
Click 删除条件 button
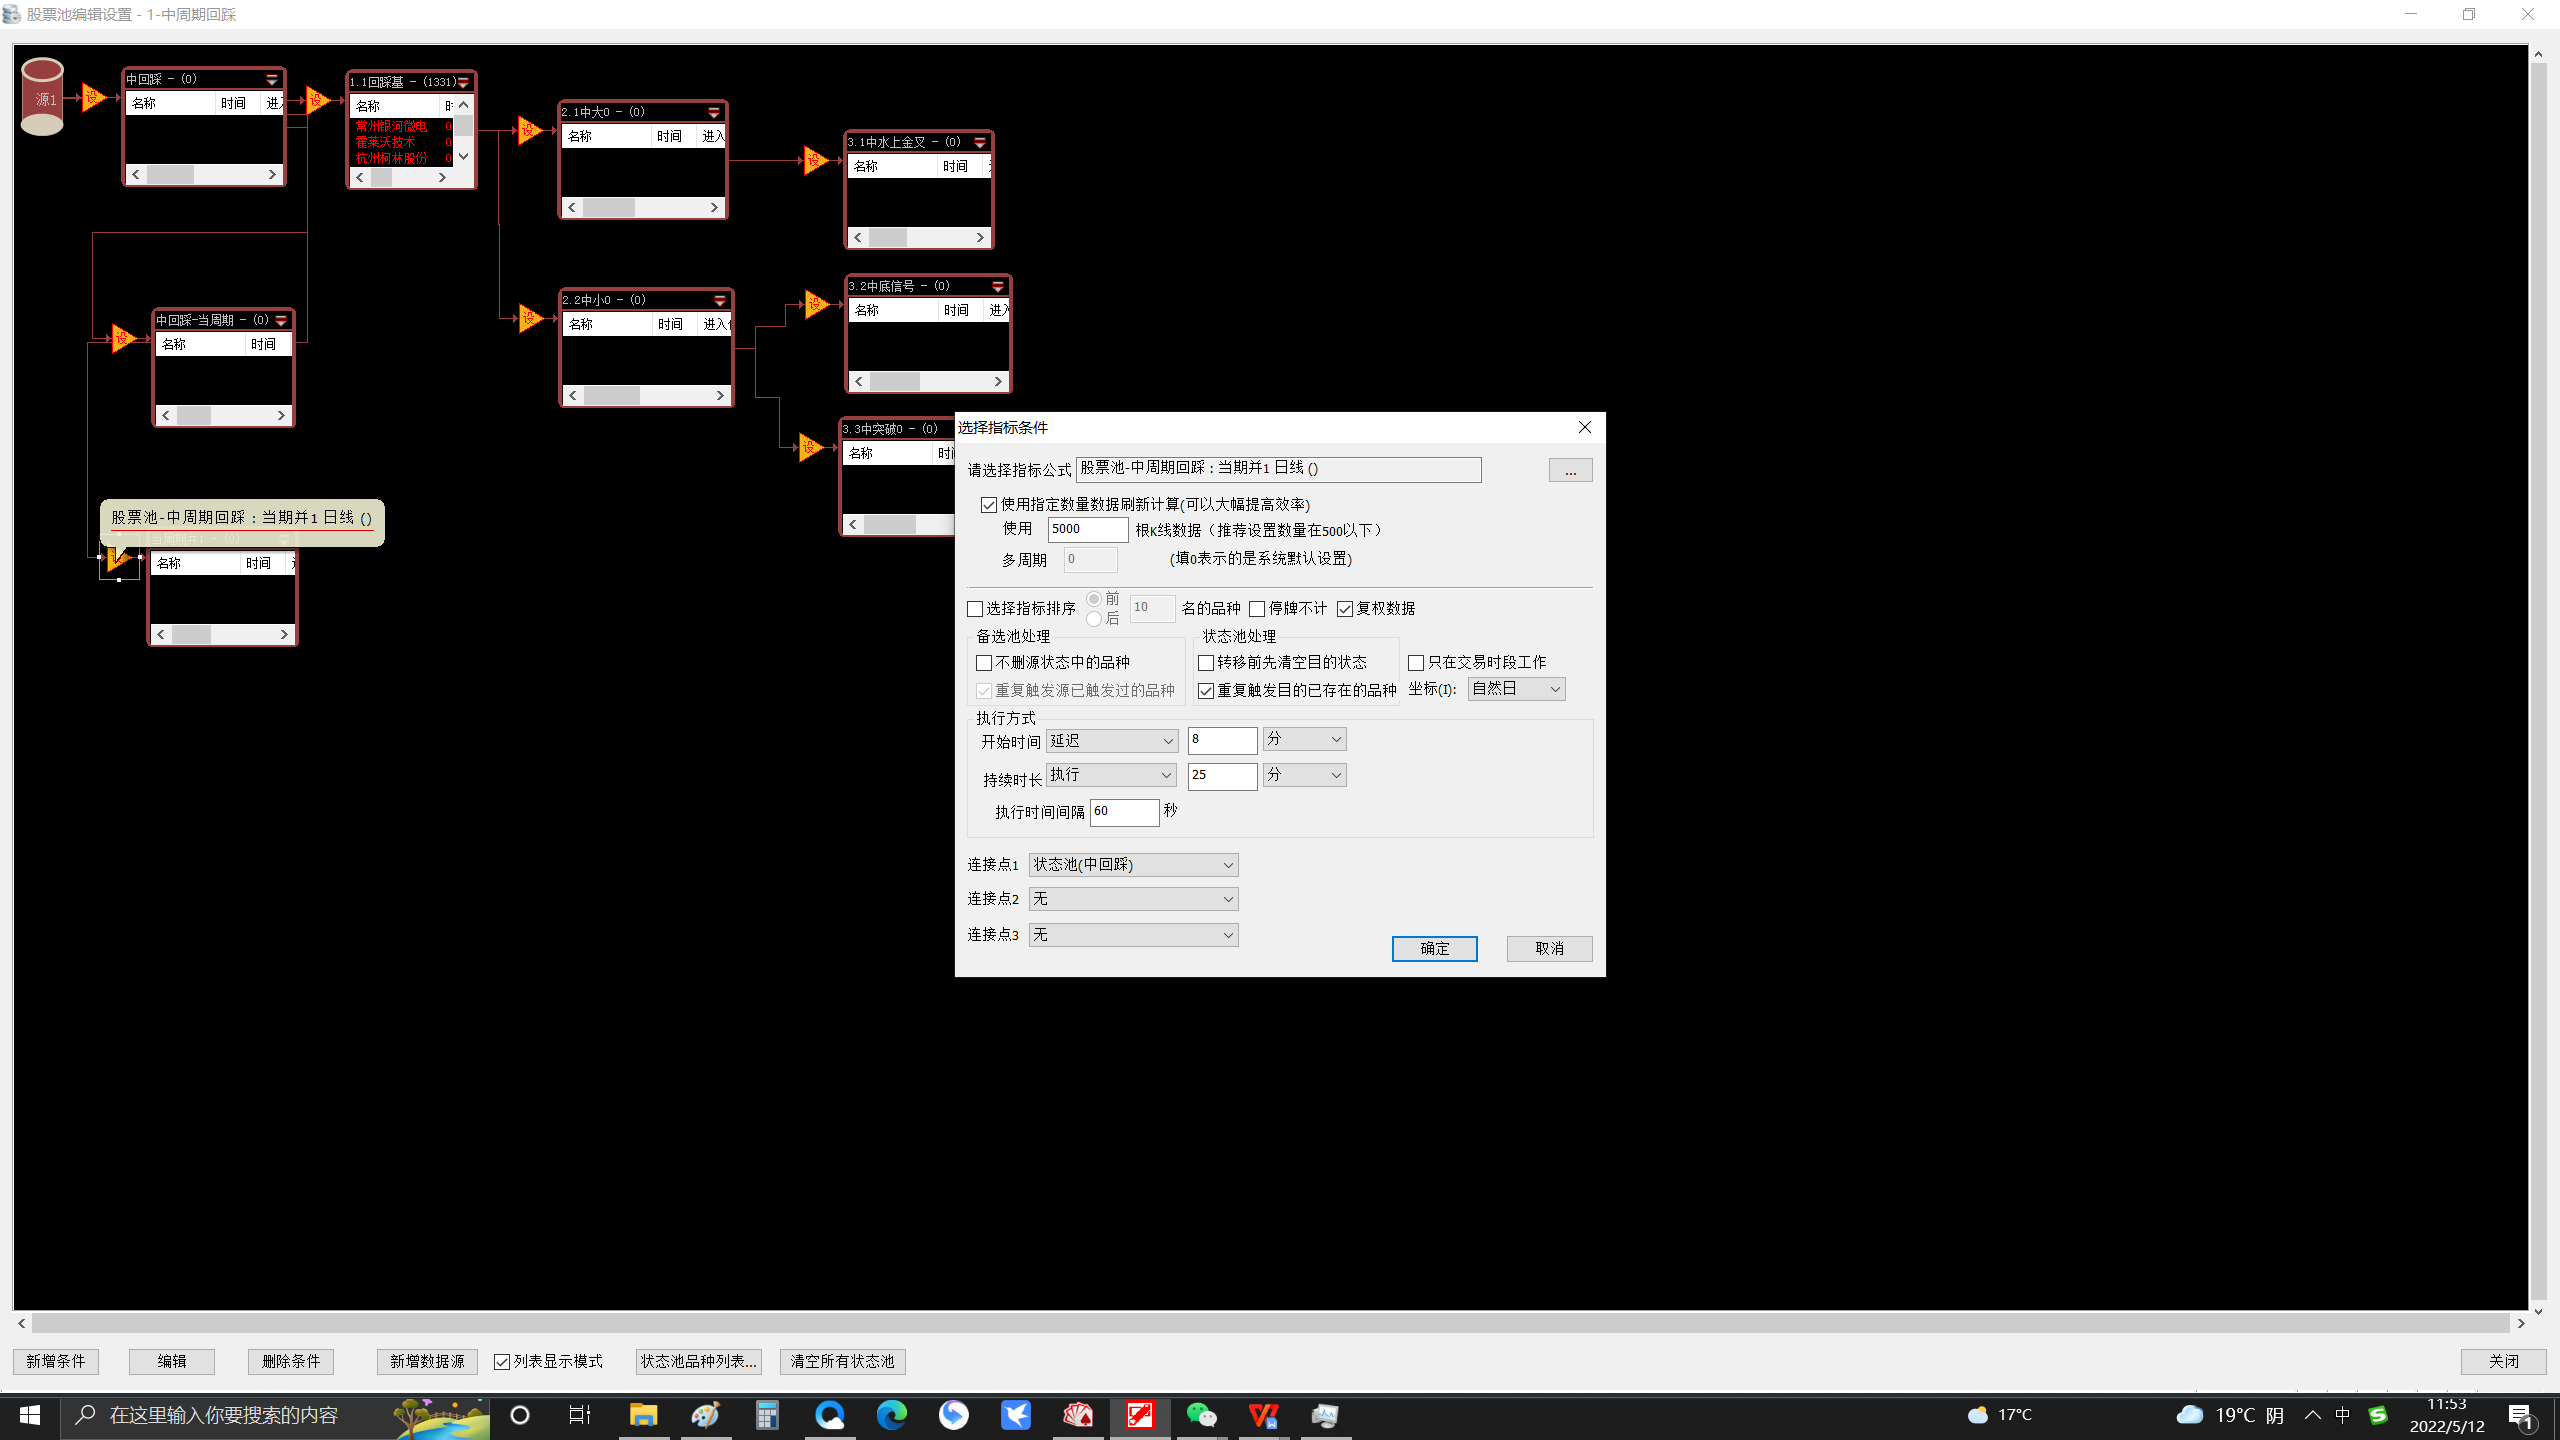point(291,1362)
